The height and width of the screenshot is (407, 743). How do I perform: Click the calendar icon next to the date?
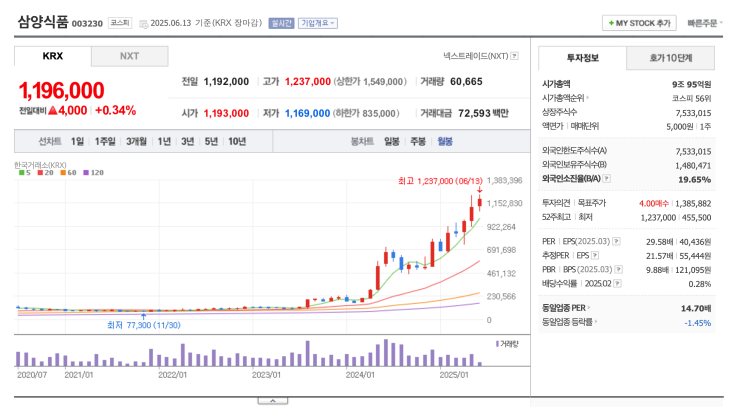143,24
